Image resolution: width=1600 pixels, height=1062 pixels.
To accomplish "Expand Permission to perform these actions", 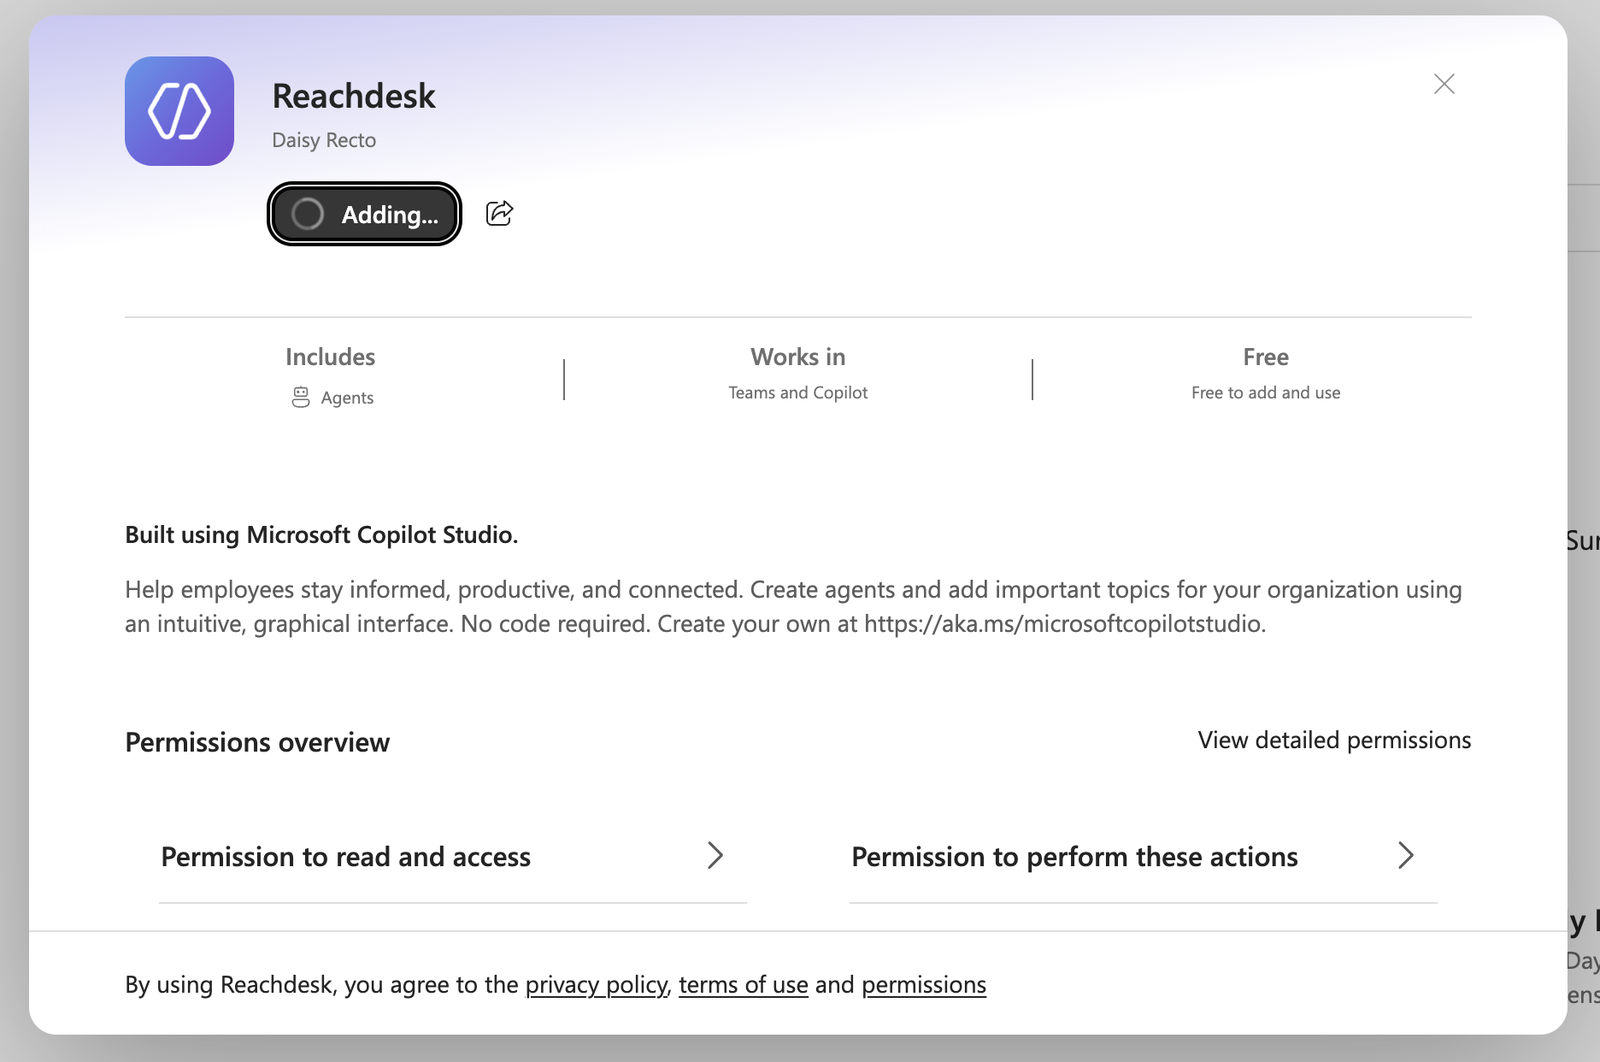I will tap(1143, 856).
